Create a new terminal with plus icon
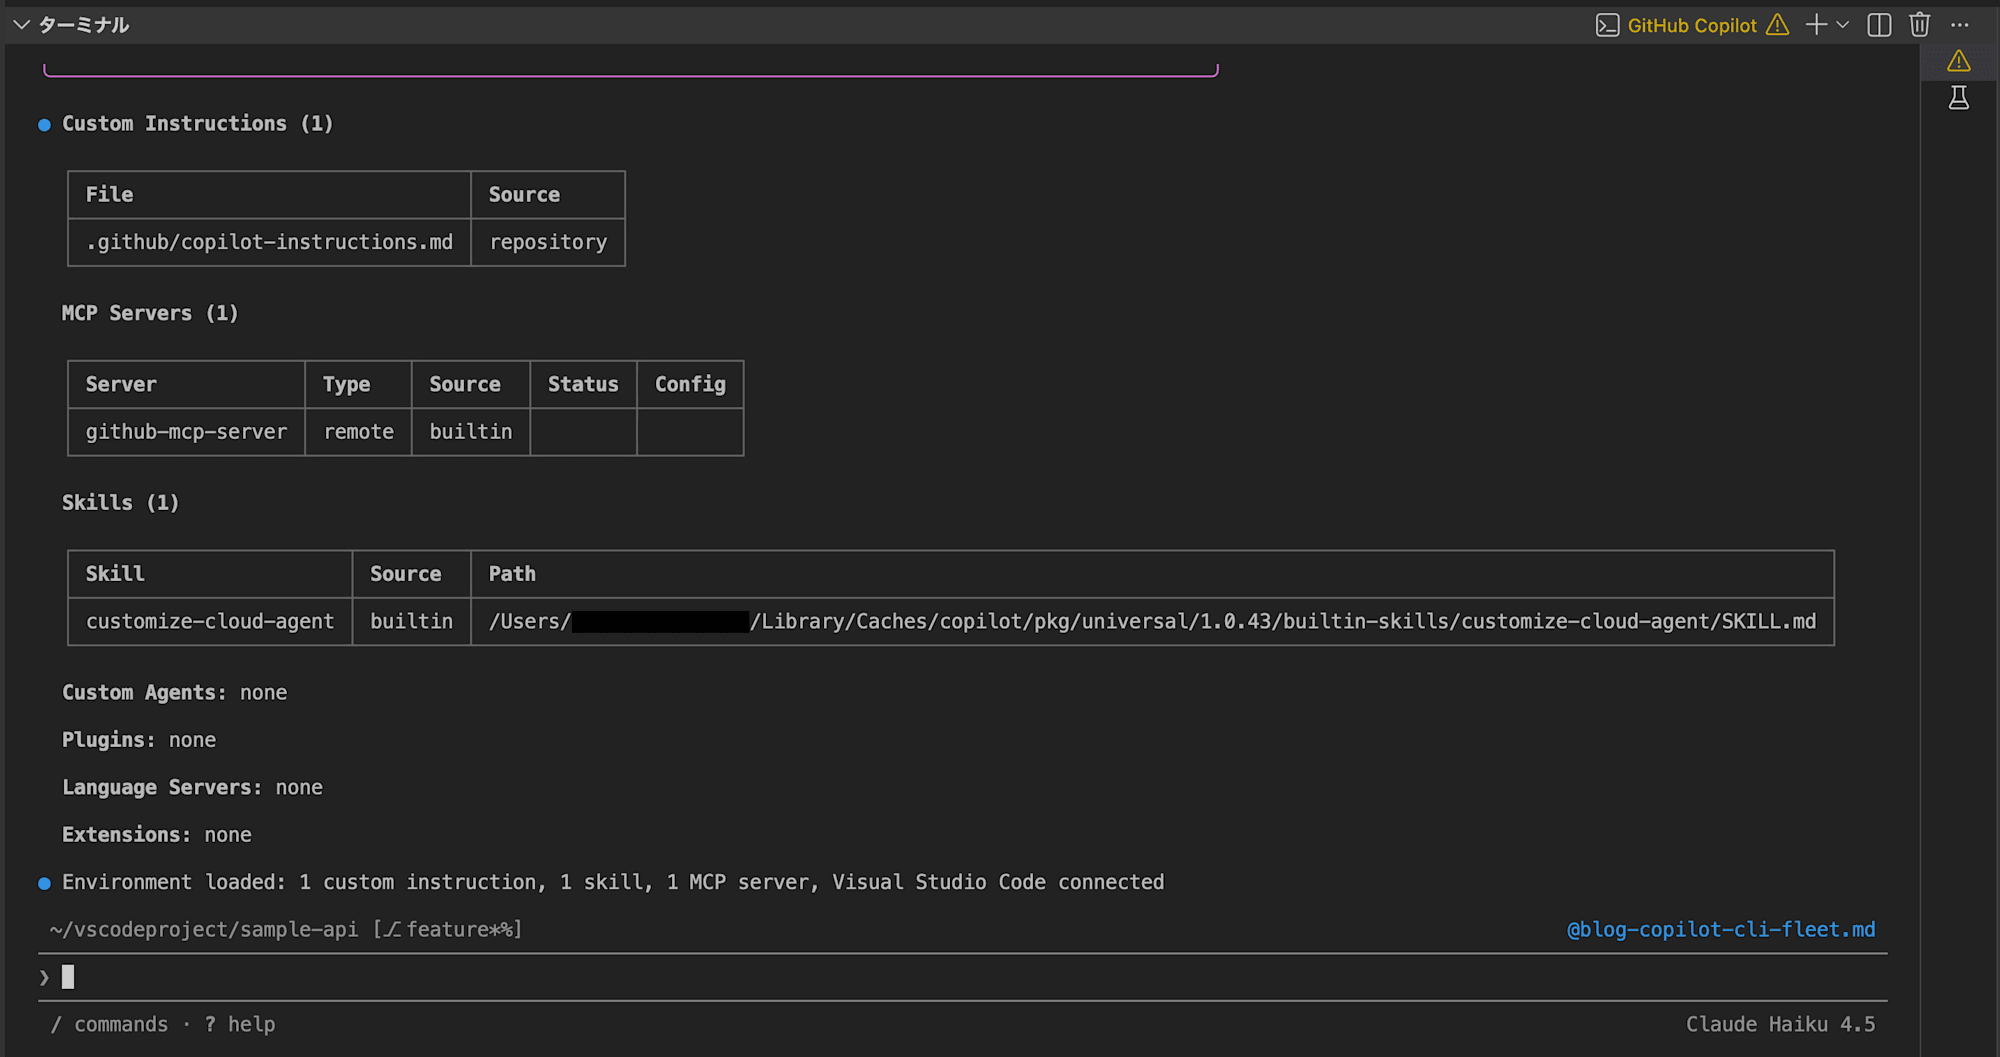The height and width of the screenshot is (1057, 2000). 1816,25
